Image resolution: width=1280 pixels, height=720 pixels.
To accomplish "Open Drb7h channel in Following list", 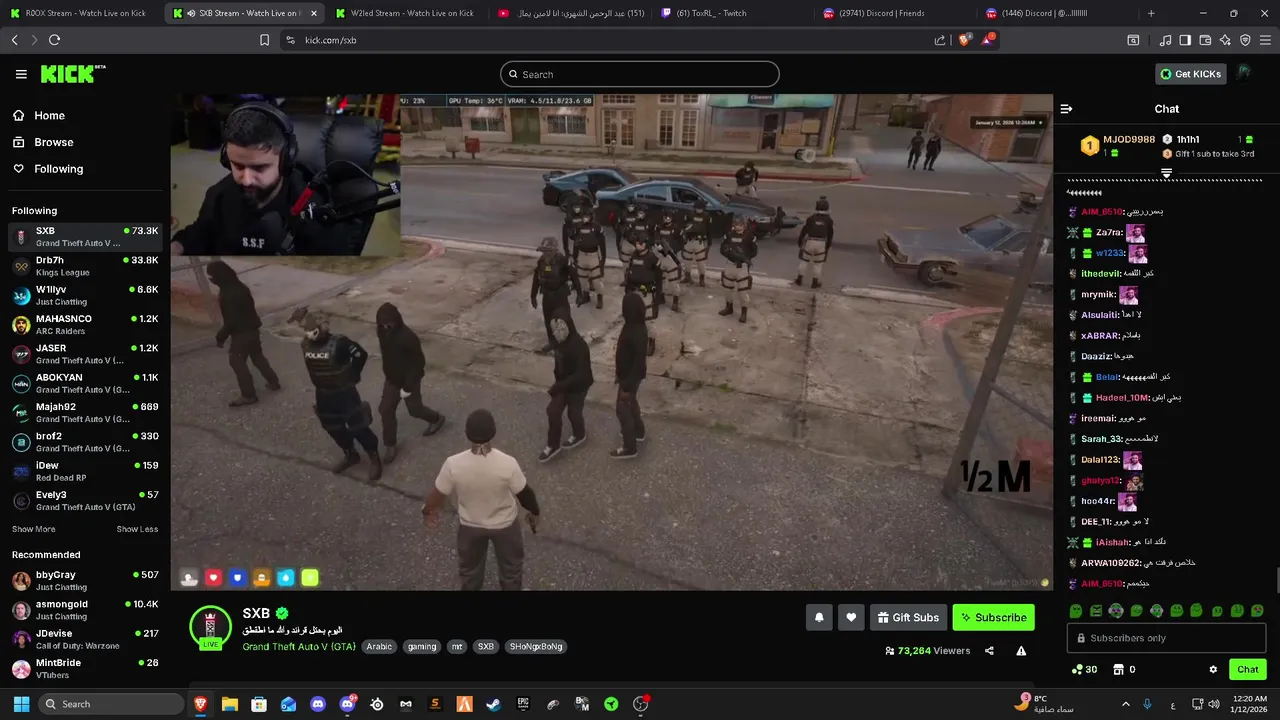I will pyautogui.click(x=85, y=266).
